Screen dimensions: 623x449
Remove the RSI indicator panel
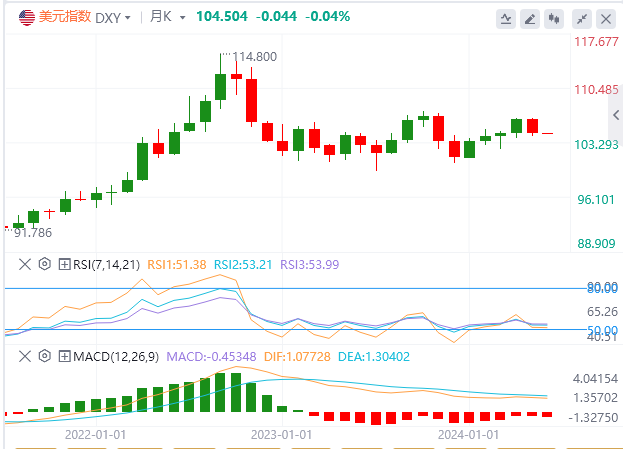pyautogui.click(x=26, y=265)
